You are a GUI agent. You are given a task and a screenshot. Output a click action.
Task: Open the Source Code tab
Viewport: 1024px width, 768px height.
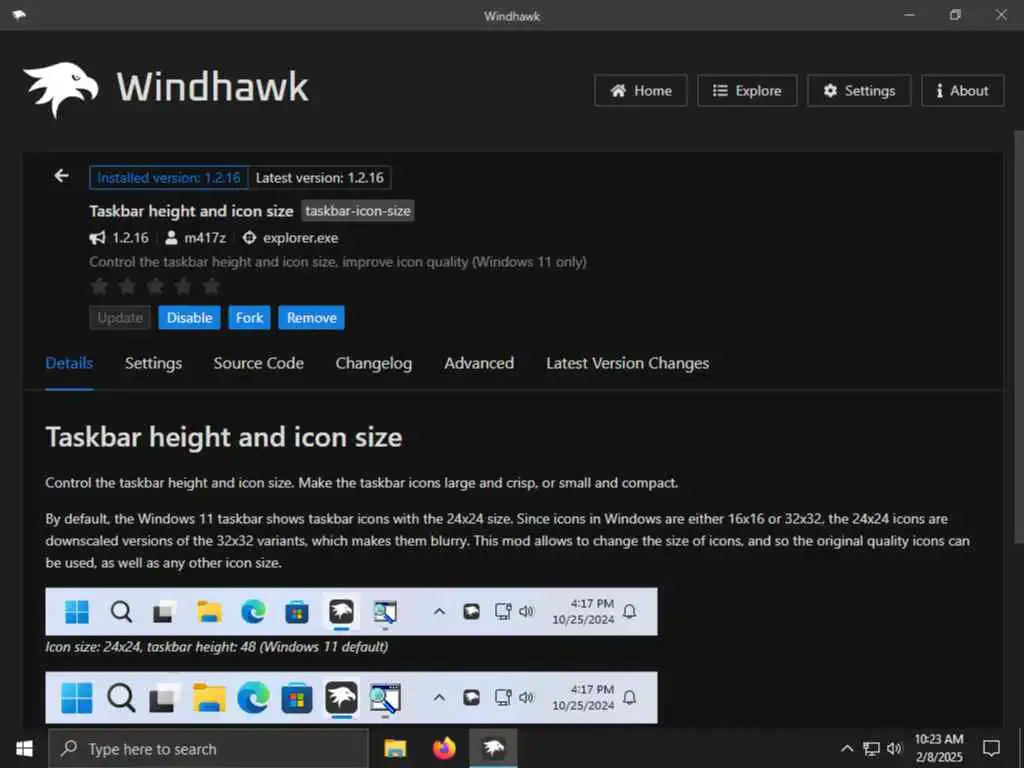pos(259,363)
